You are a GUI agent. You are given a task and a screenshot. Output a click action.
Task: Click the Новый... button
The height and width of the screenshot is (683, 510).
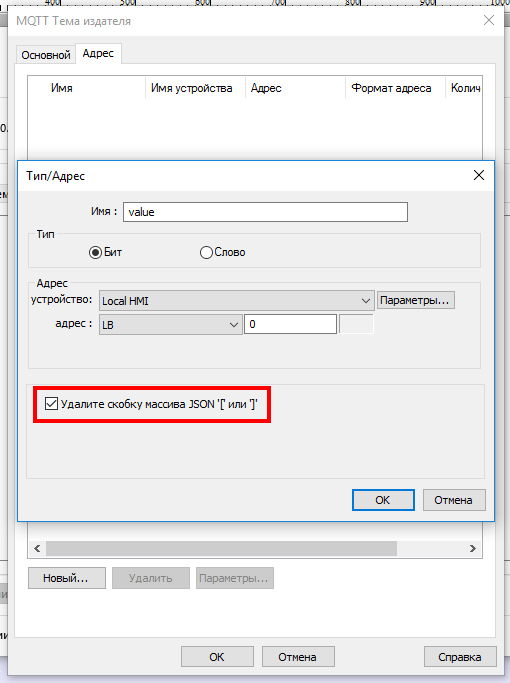tap(67, 578)
